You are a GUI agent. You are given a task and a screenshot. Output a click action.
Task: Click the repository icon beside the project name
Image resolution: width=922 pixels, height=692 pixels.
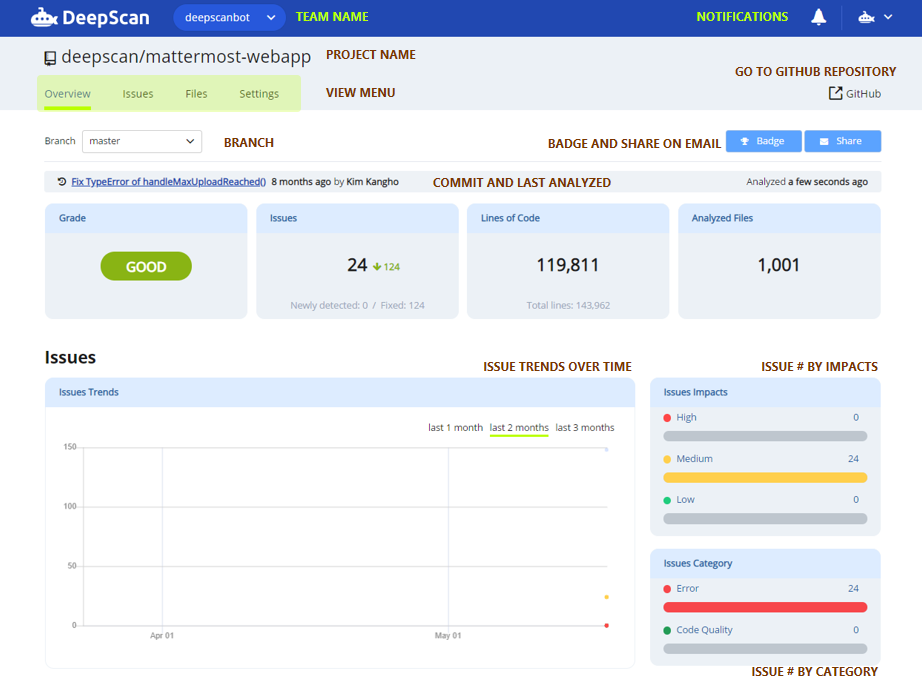(x=50, y=58)
